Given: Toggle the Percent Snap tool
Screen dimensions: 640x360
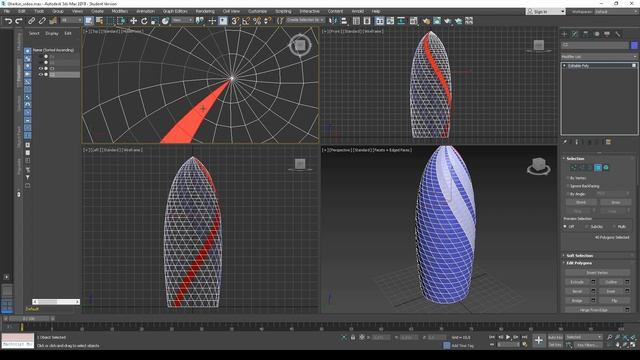Looking at the screenshot, I should coord(257,21).
